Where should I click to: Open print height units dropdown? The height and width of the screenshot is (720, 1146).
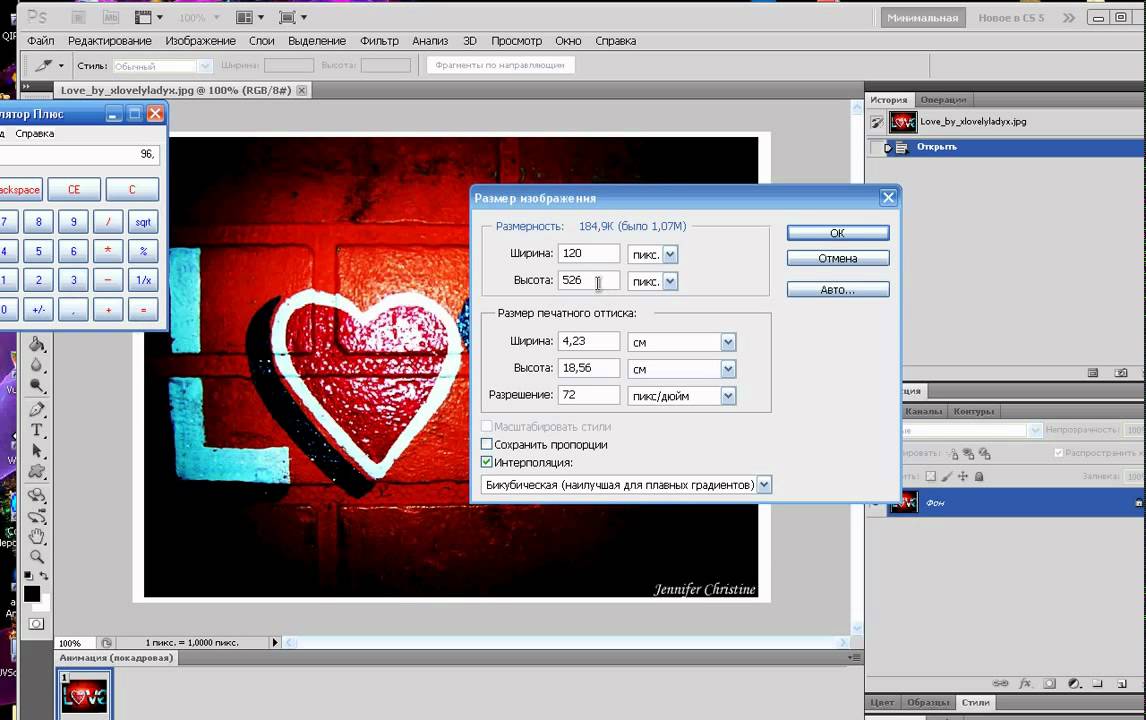click(x=728, y=369)
